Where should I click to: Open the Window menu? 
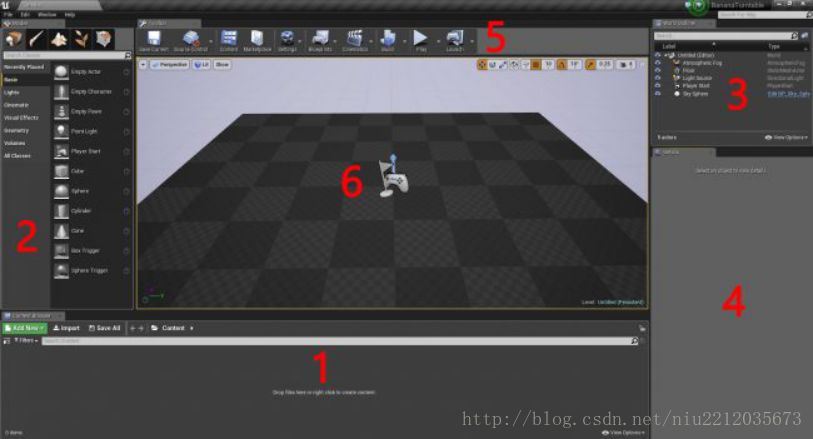tap(47, 15)
